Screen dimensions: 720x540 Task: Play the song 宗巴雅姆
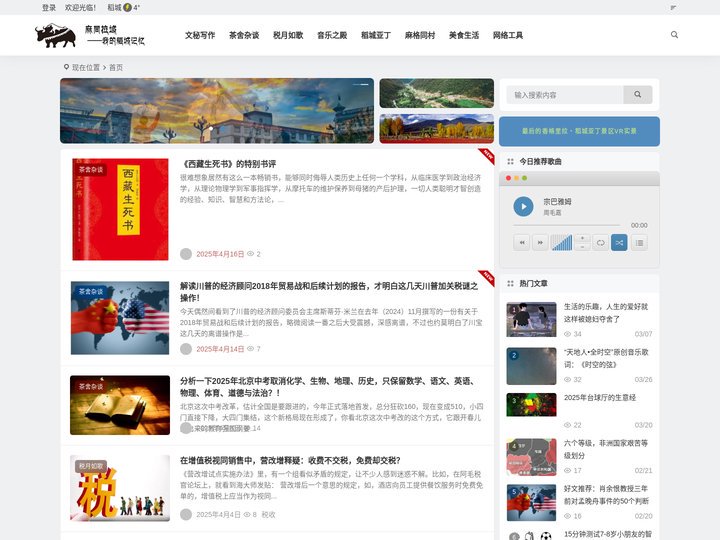click(x=523, y=206)
